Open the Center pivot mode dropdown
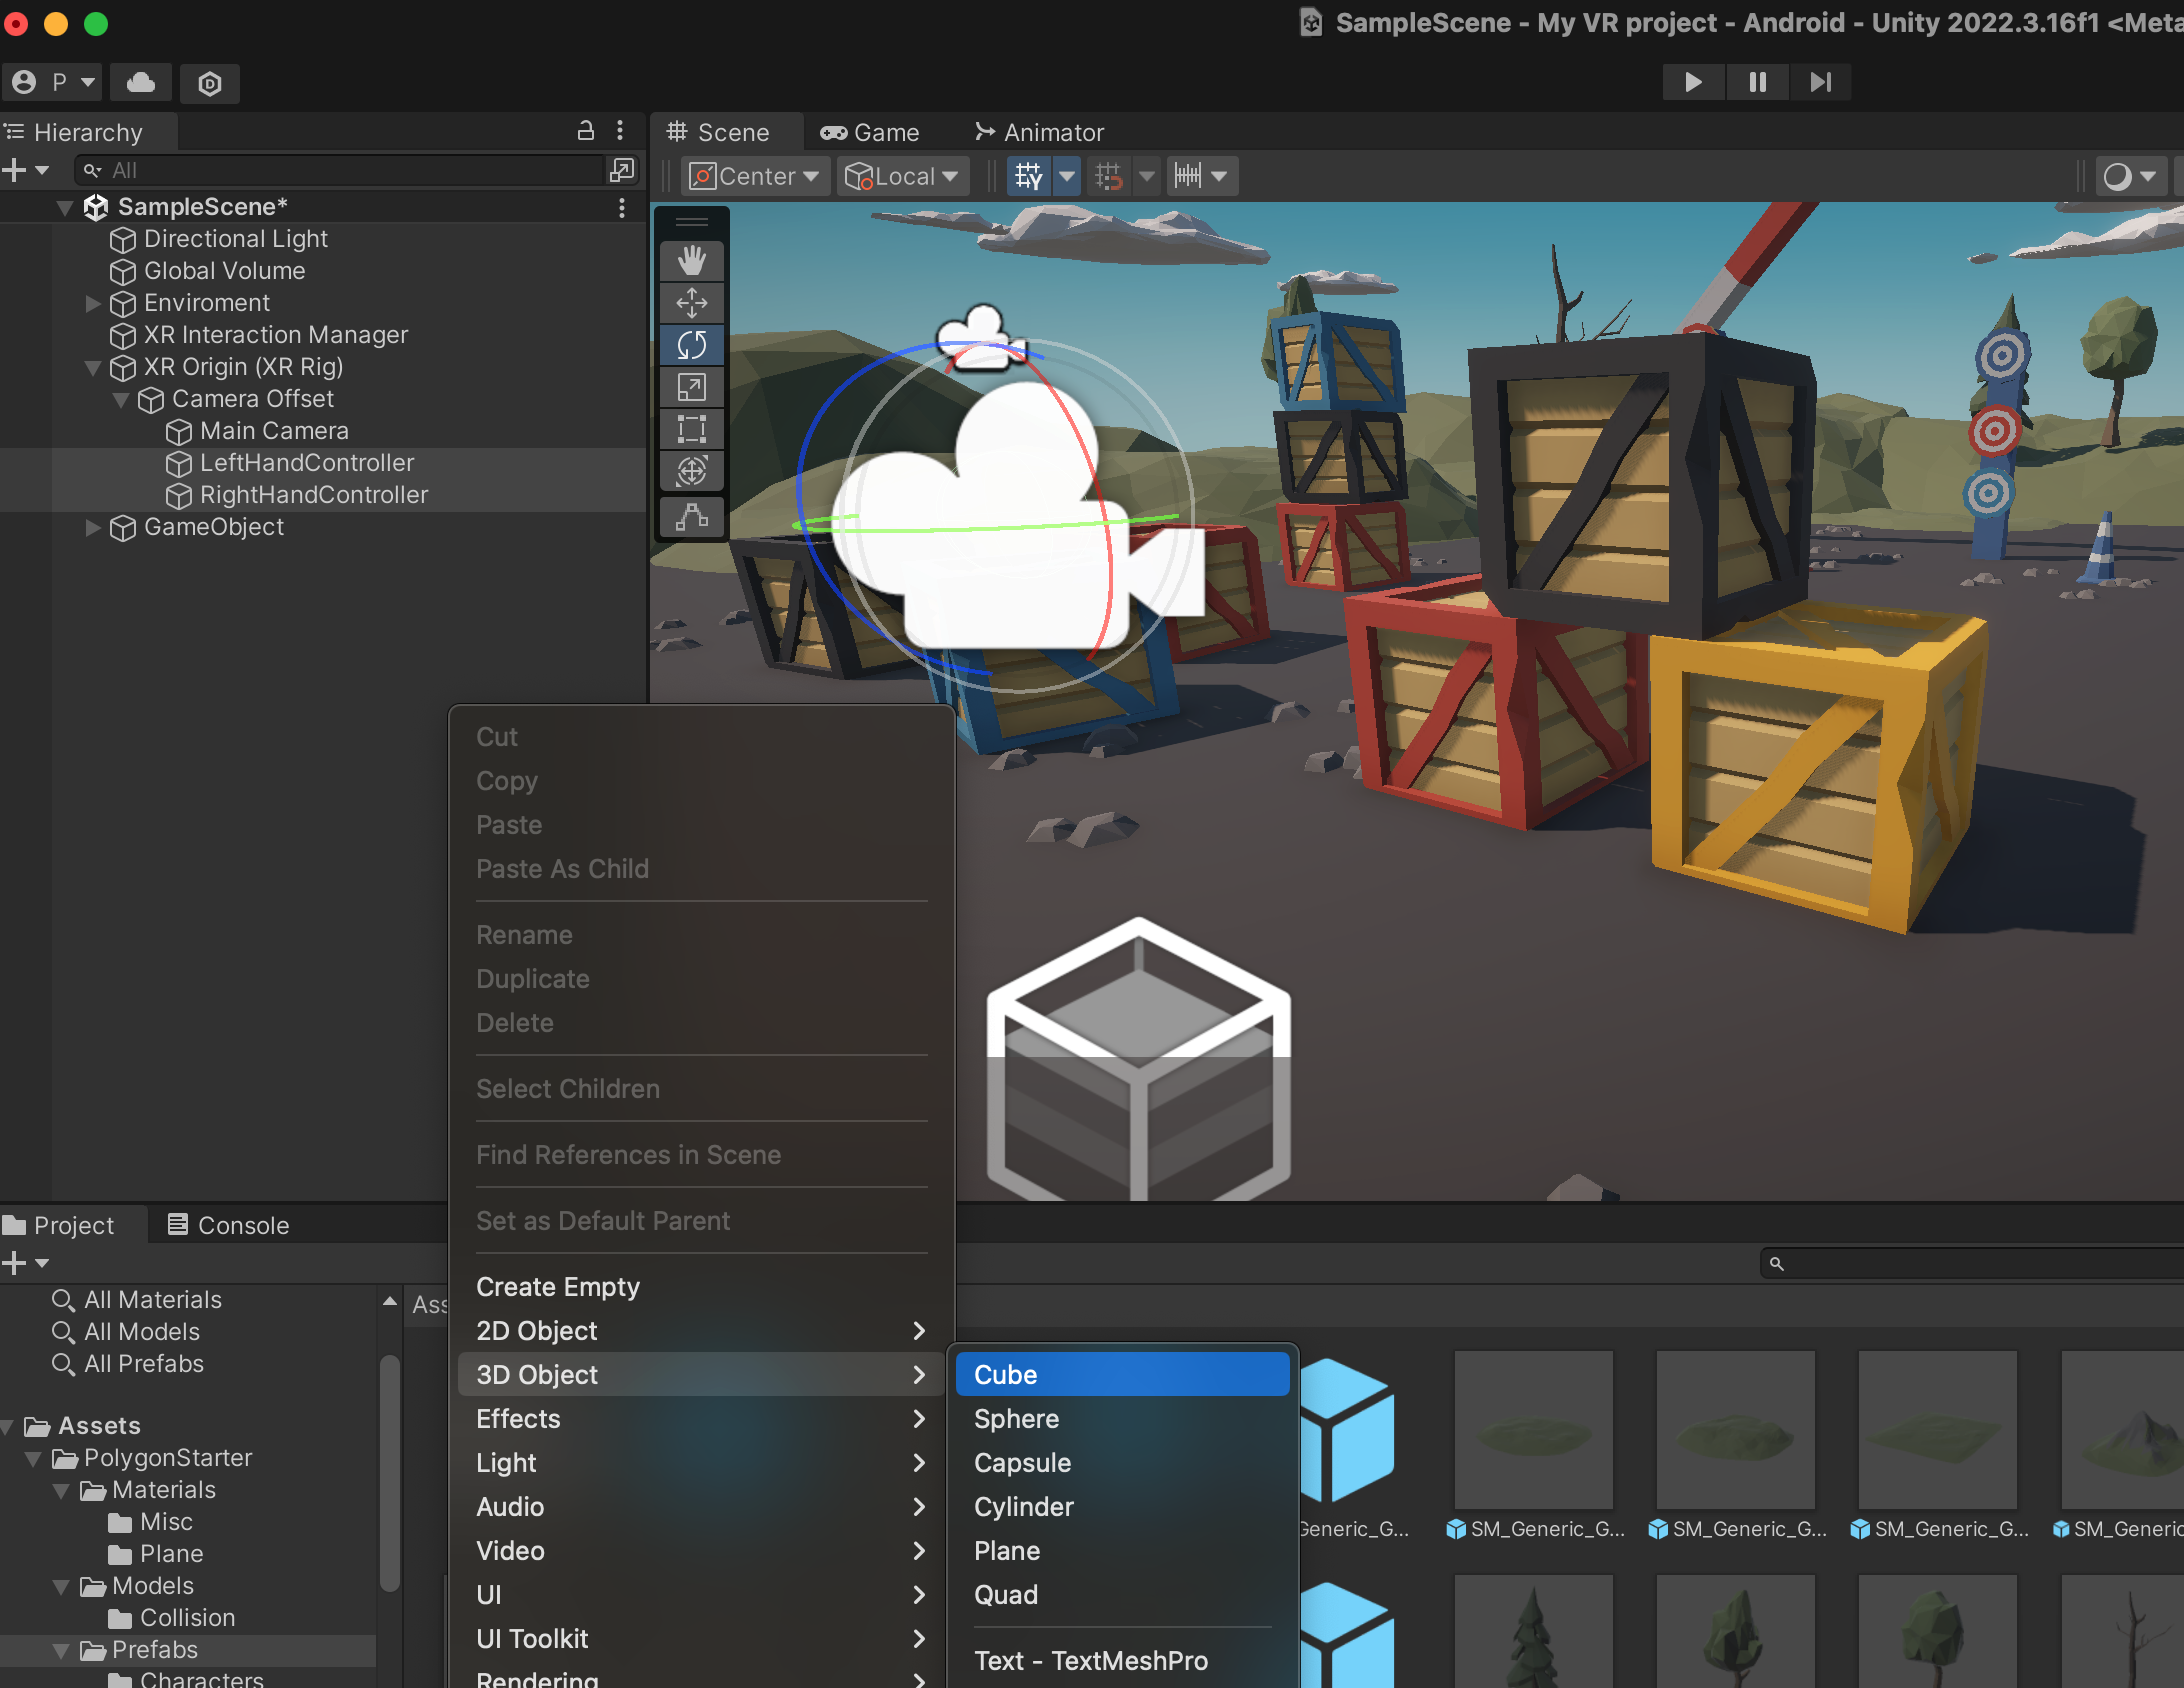Screen dimensions: 2184x1688 [756, 176]
